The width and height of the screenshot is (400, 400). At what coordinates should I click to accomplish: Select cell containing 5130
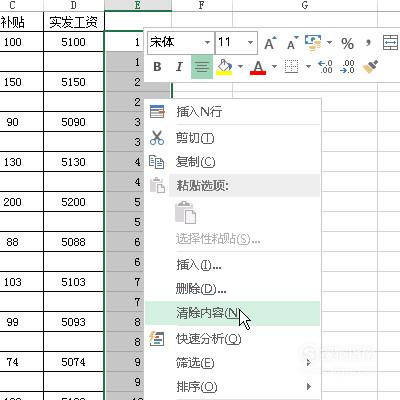[x=74, y=162]
